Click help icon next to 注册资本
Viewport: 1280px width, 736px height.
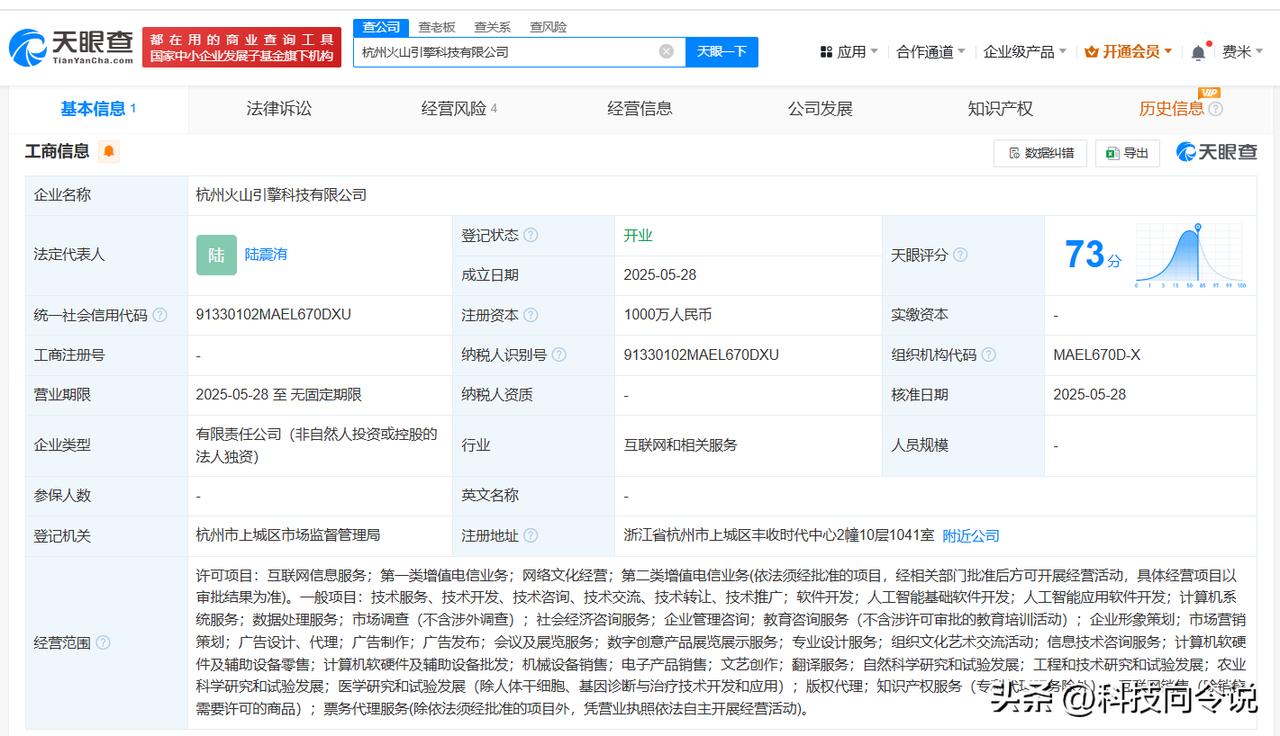tap(531, 315)
